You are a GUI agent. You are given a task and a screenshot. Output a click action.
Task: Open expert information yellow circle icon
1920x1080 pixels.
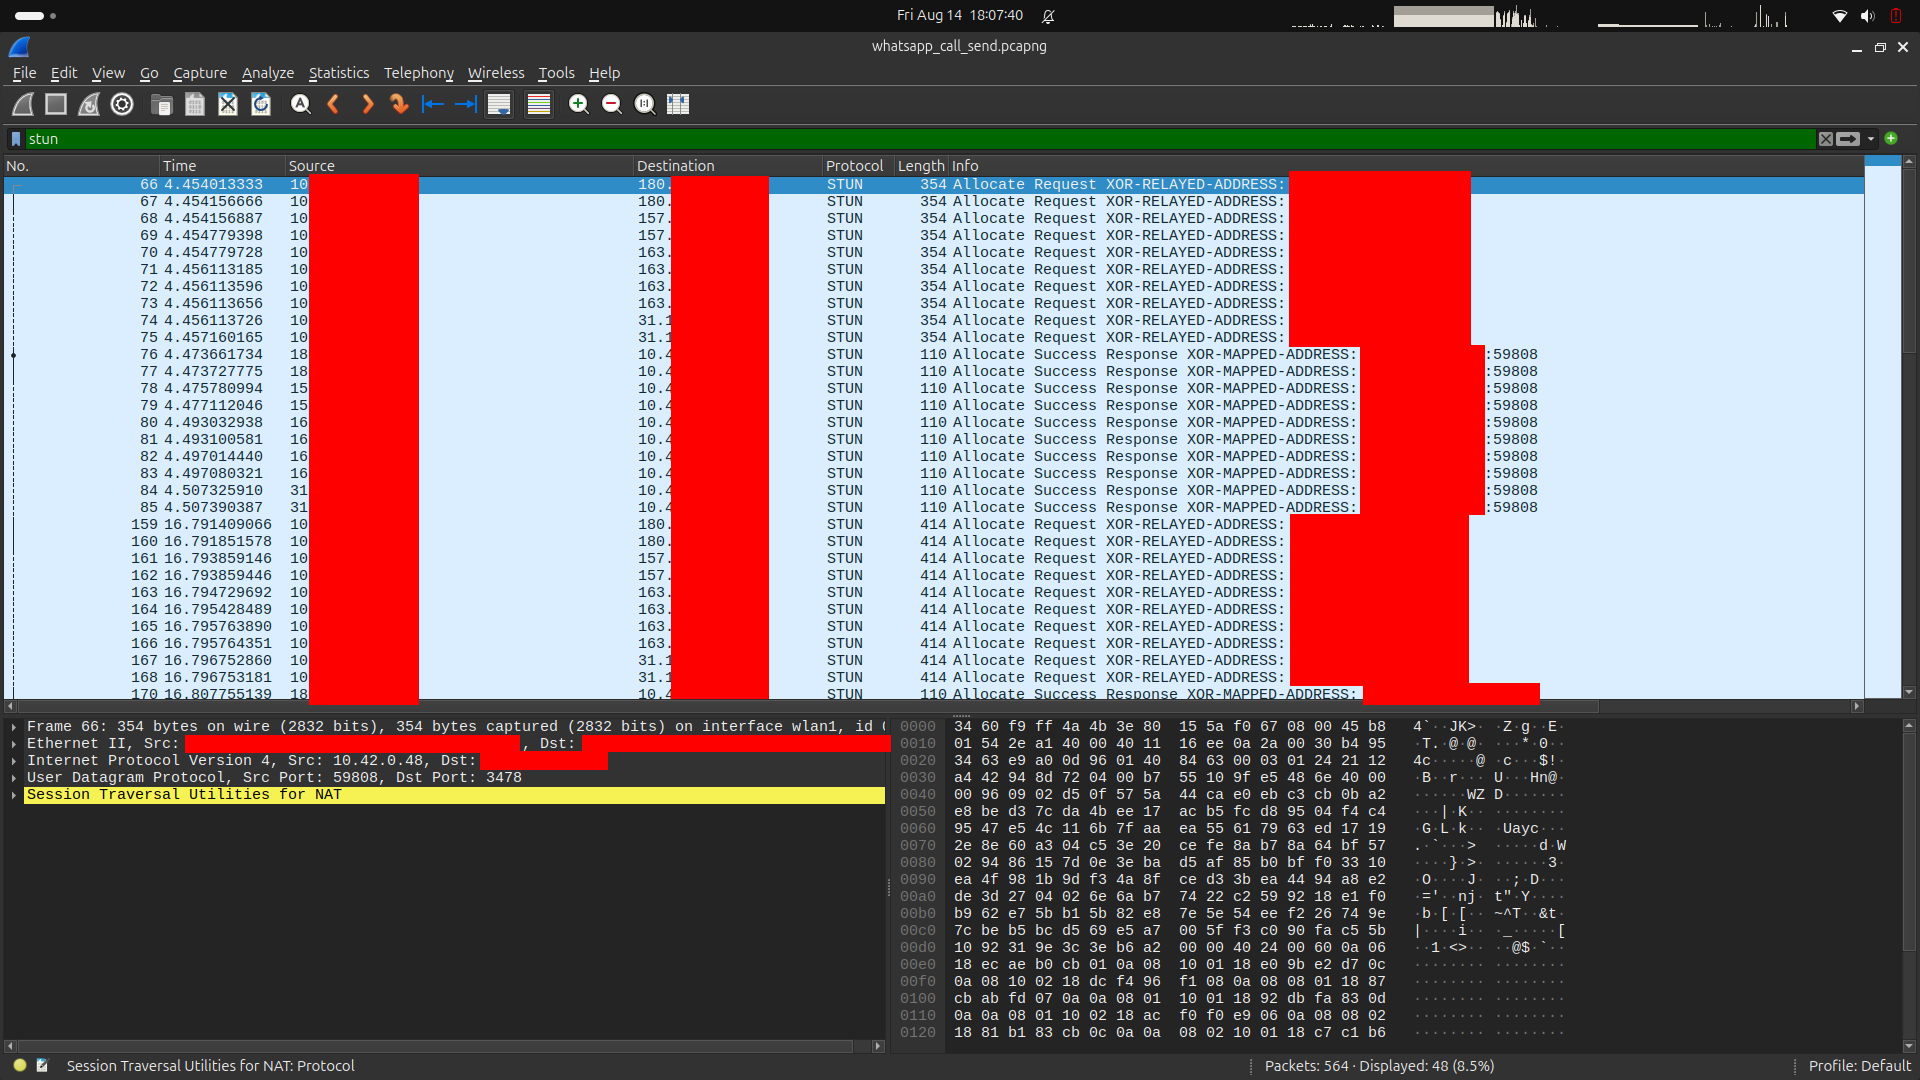pyautogui.click(x=20, y=1066)
